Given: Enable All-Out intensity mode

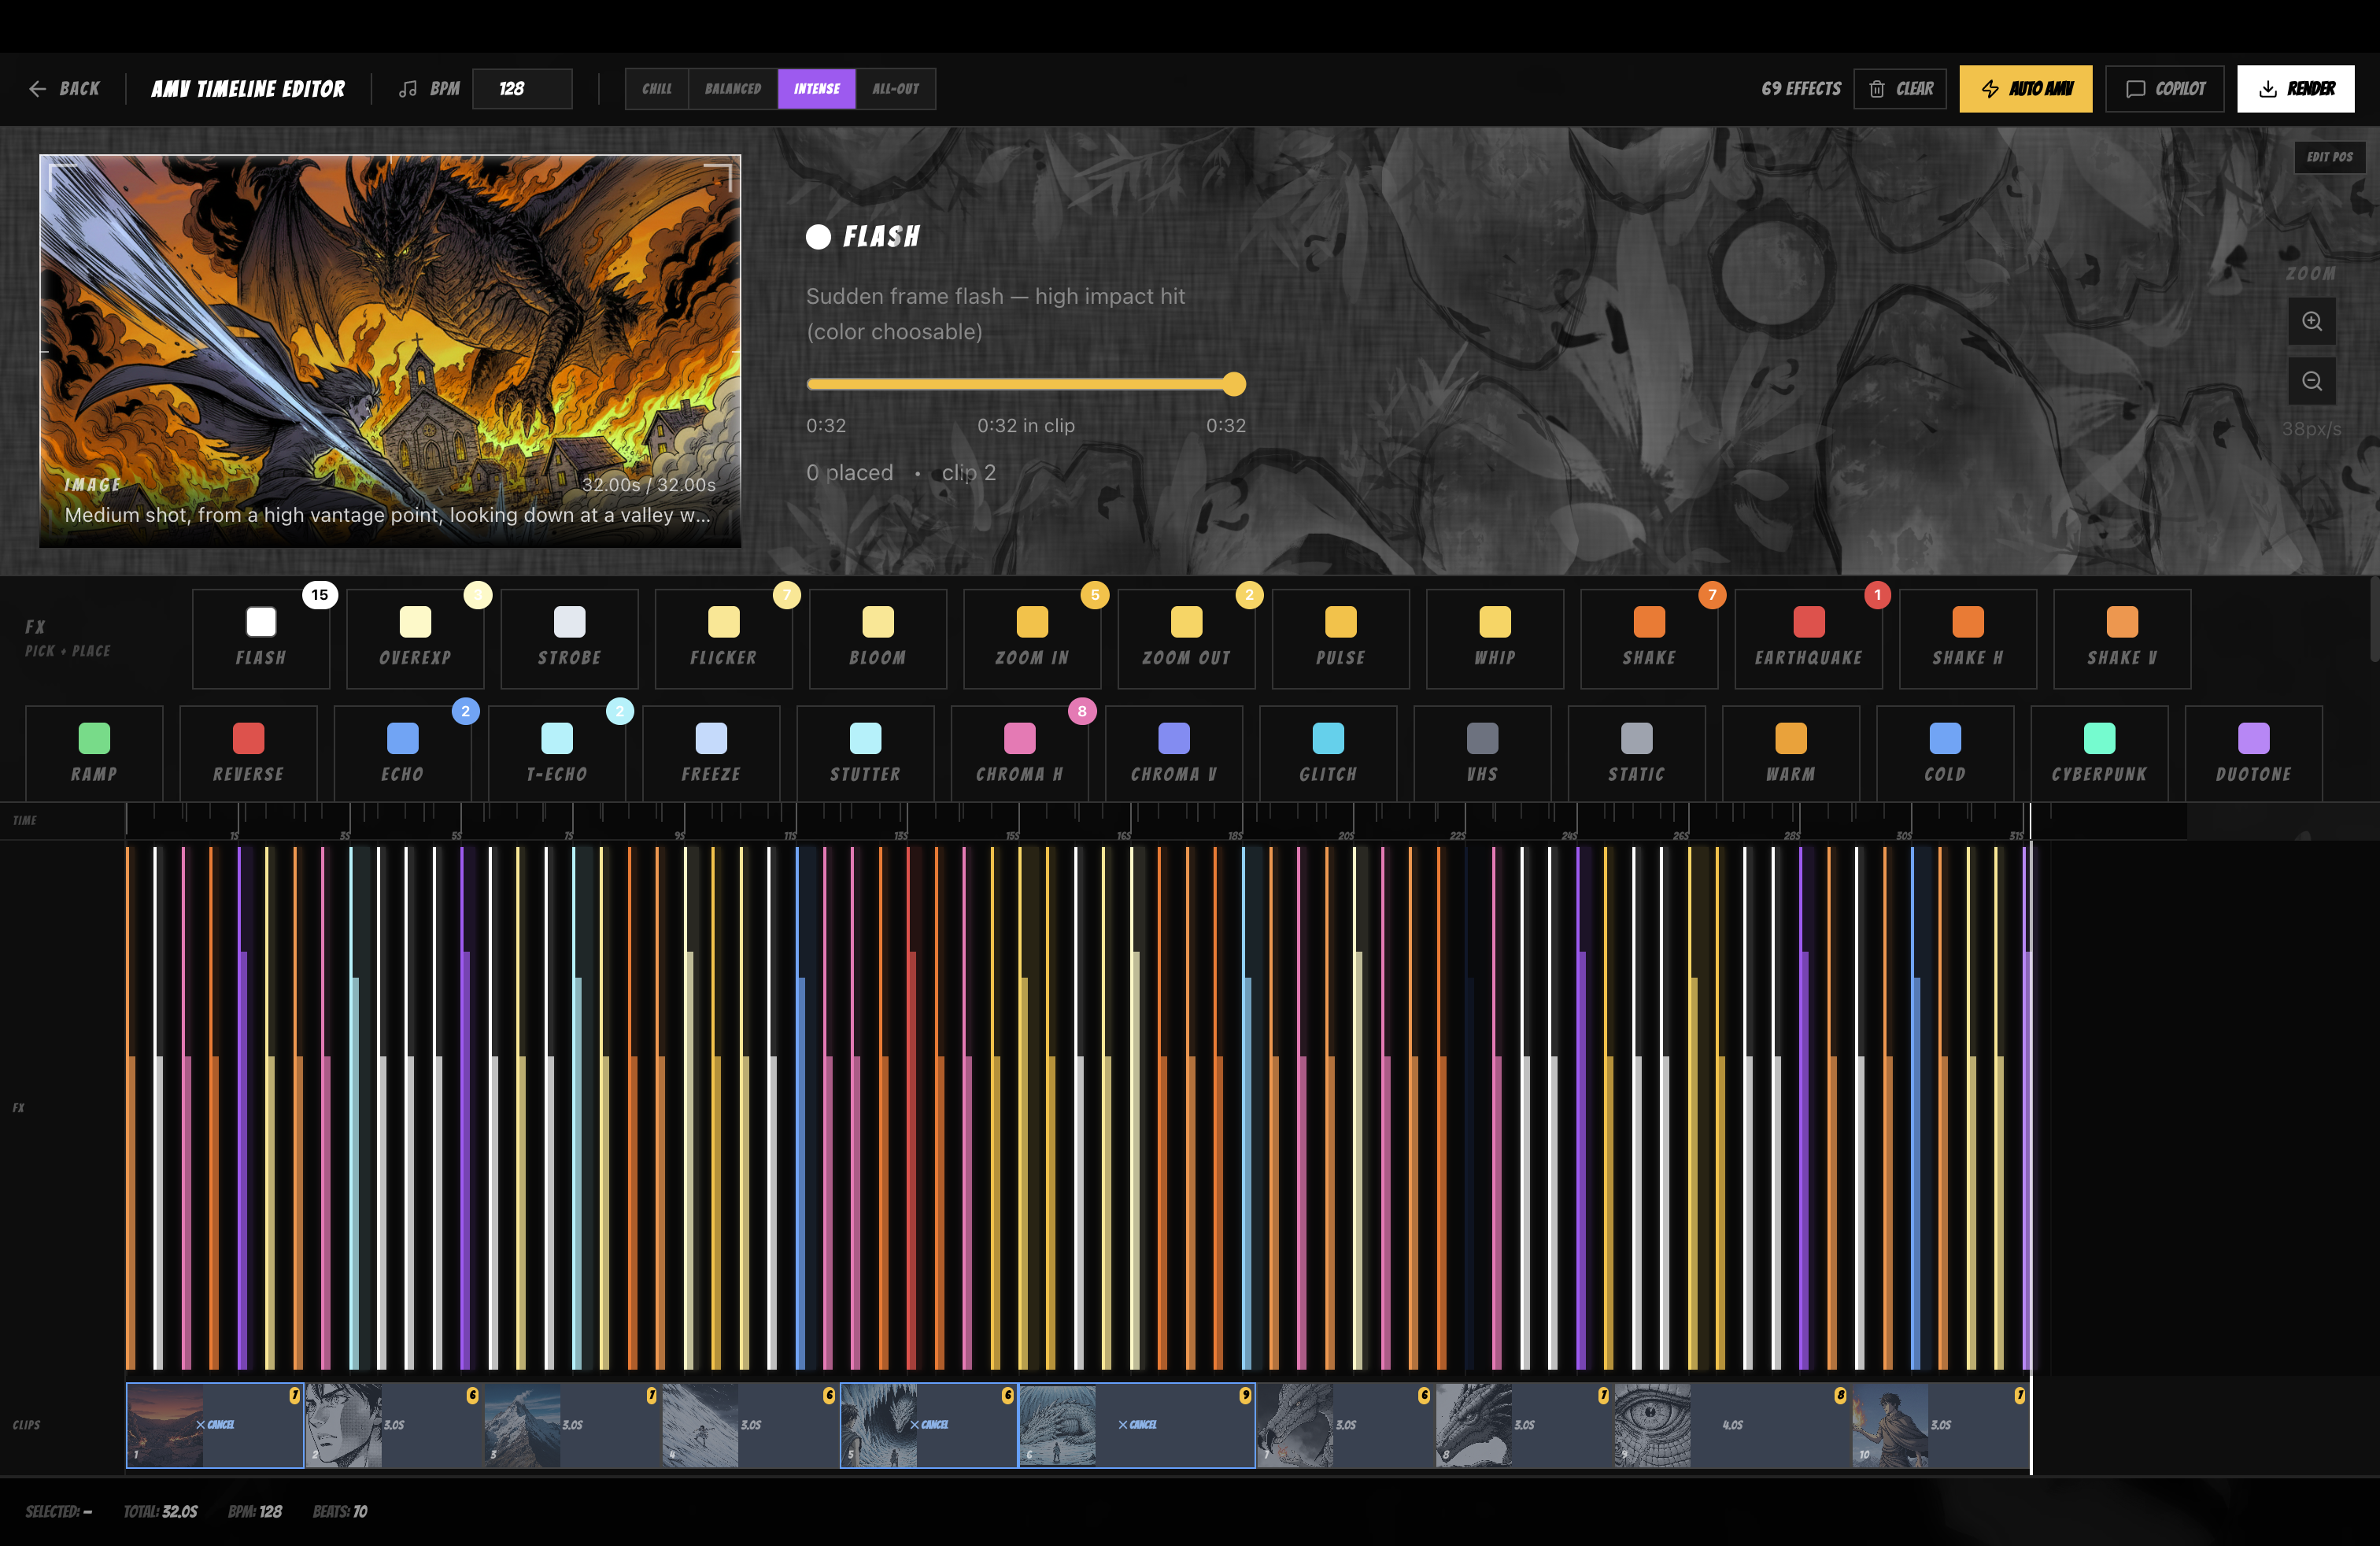Looking at the screenshot, I should [x=895, y=89].
